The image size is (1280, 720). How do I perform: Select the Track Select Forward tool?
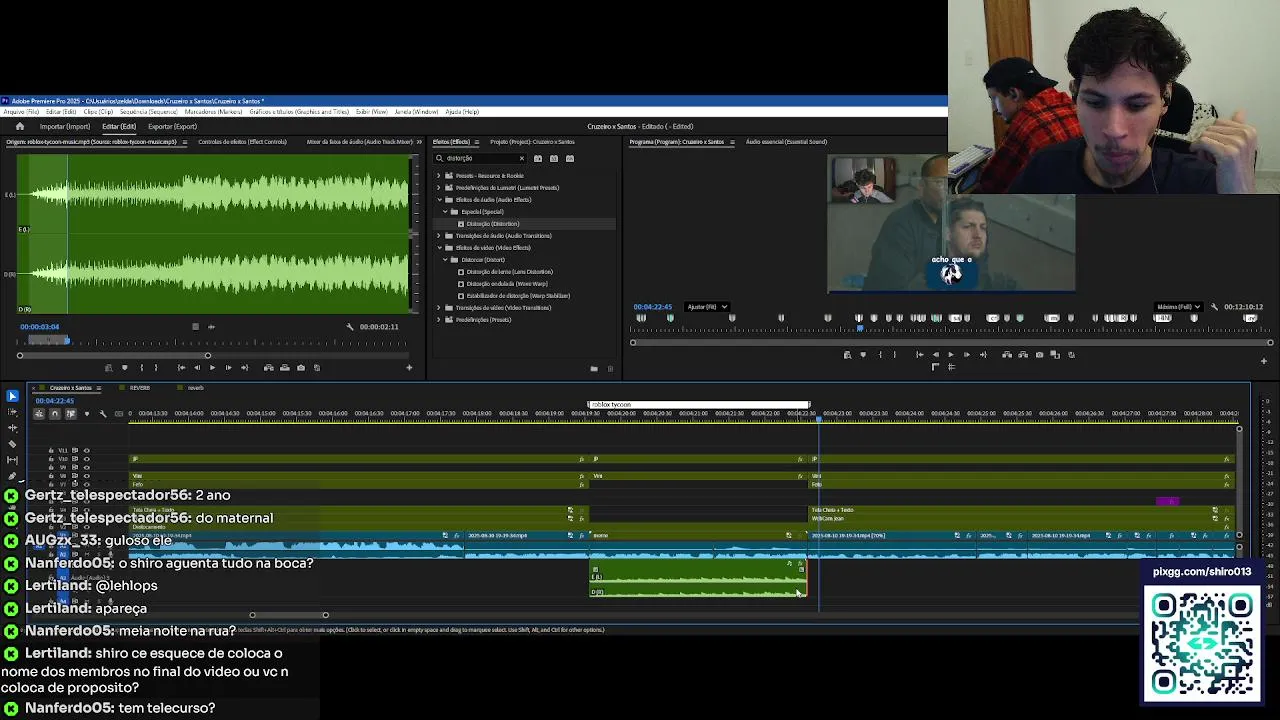(12, 412)
